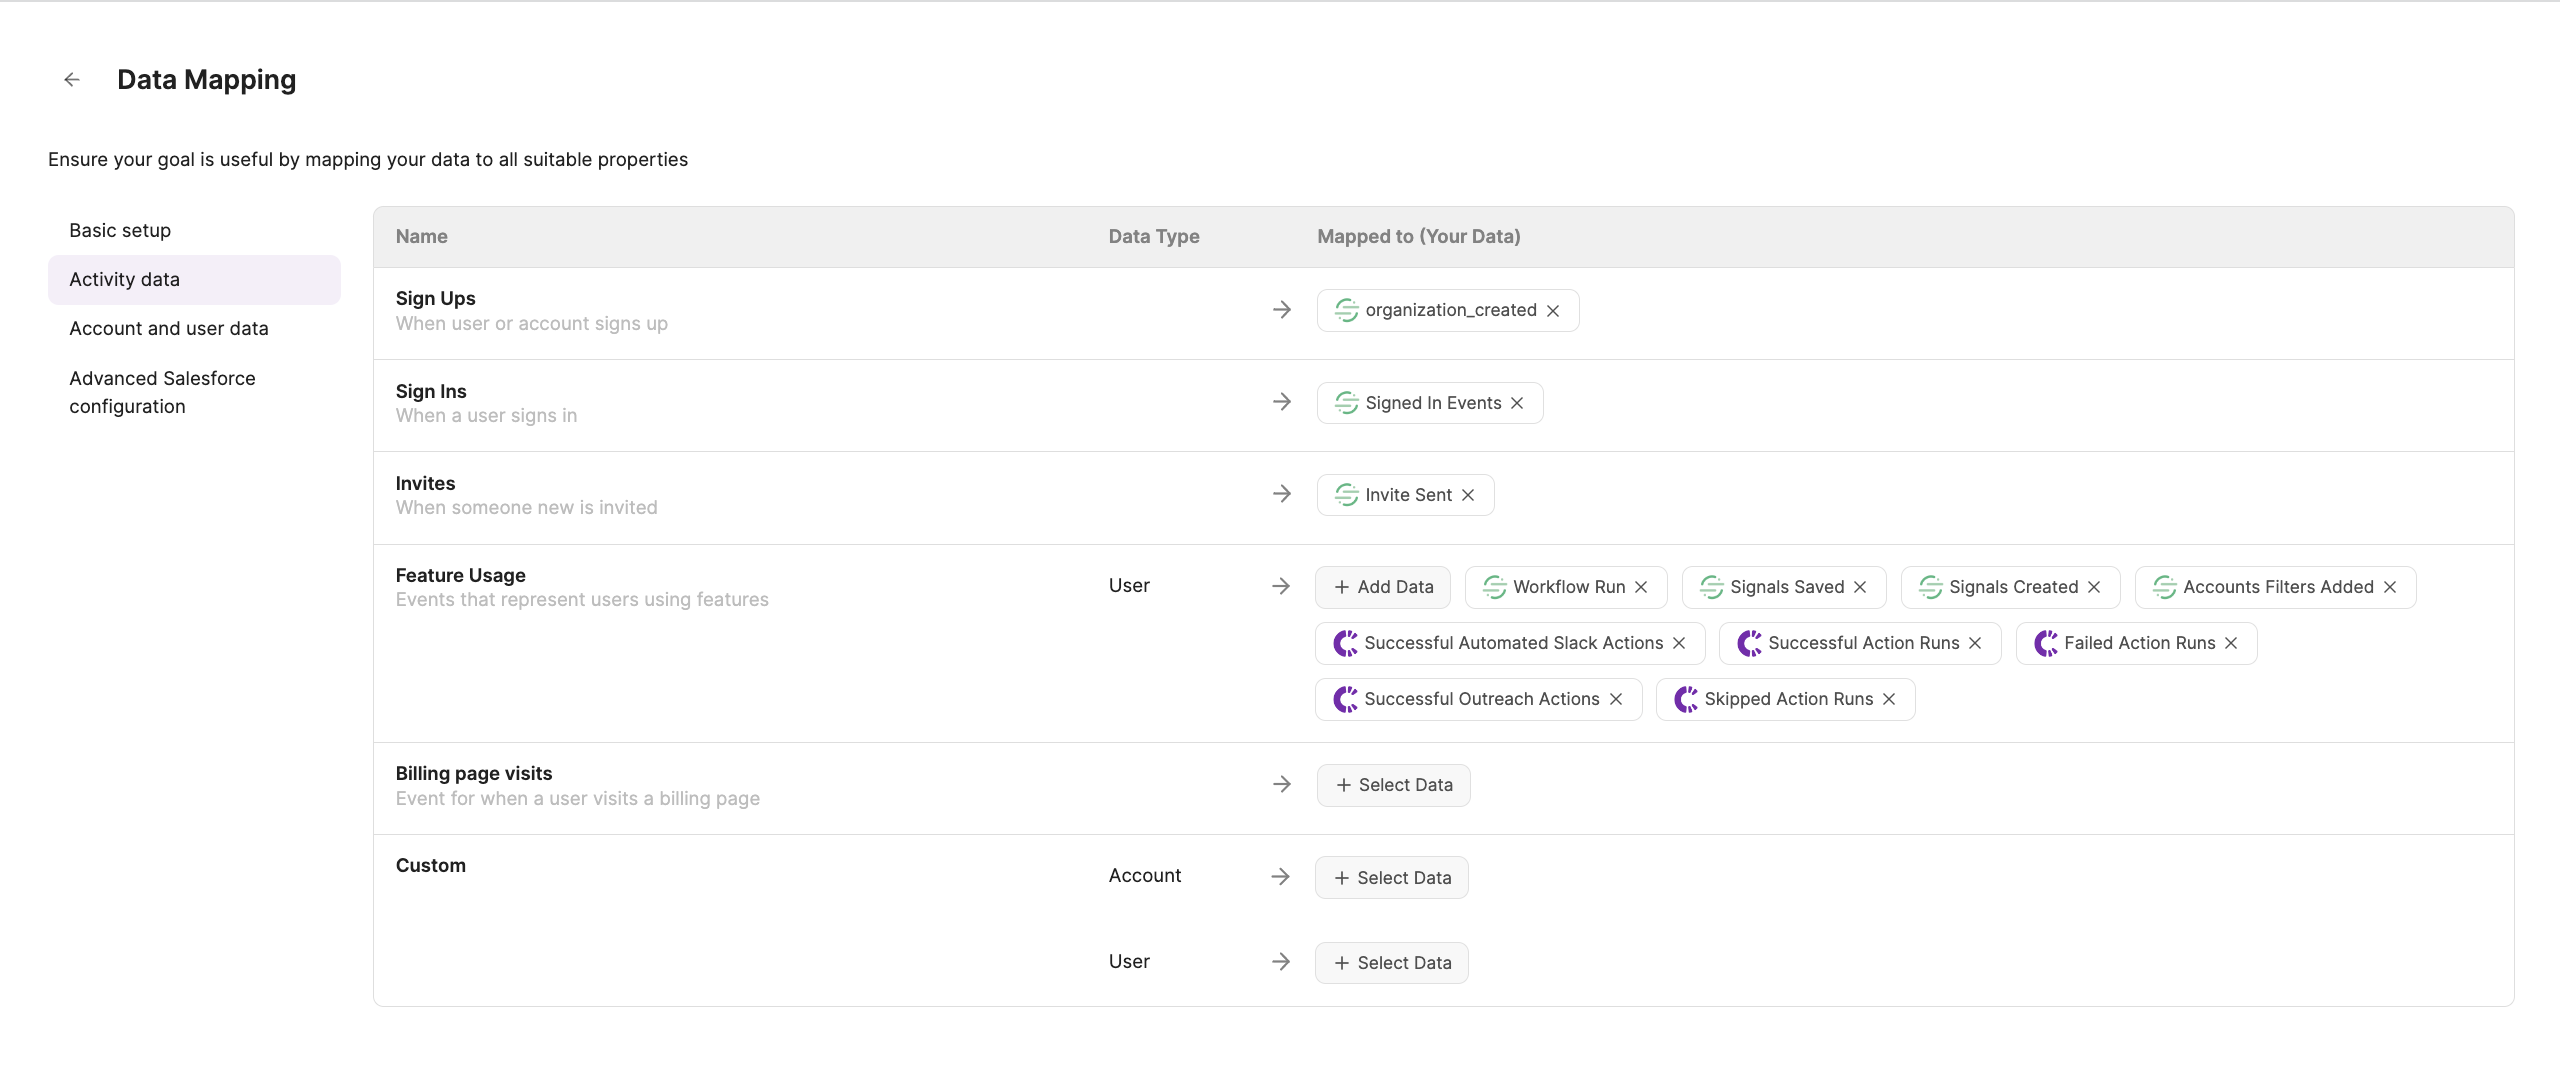Select Data for Custom User row
The width and height of the screenshot is (2560, 1086).
click(1391, 963)
